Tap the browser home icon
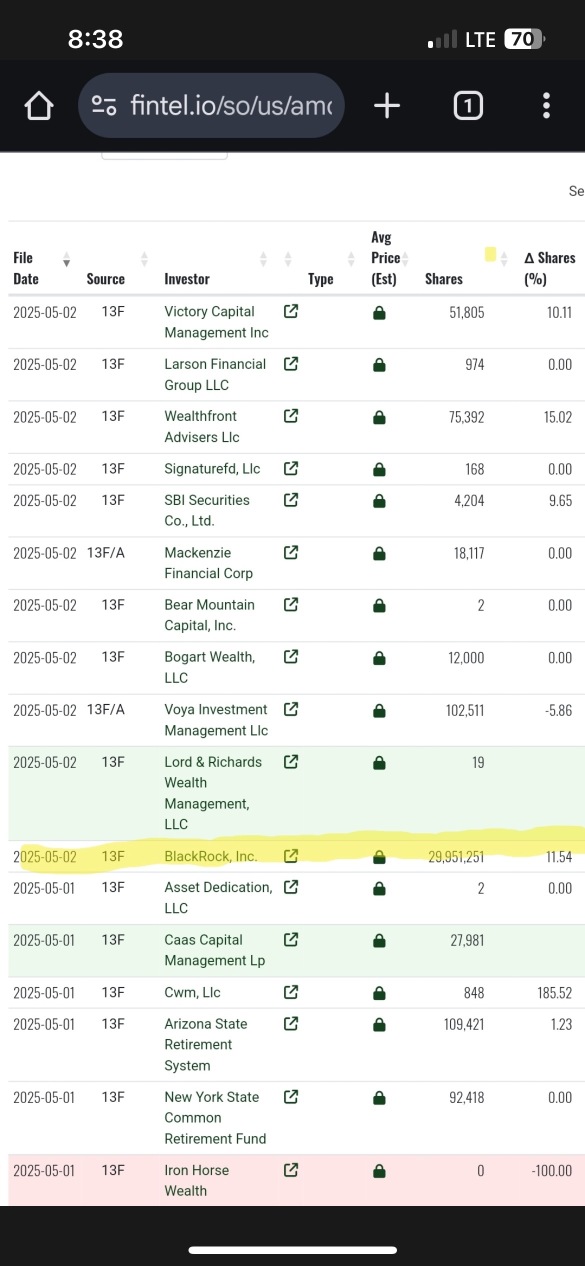This screenshot has height=1266, width=585. tap(38, 105)
